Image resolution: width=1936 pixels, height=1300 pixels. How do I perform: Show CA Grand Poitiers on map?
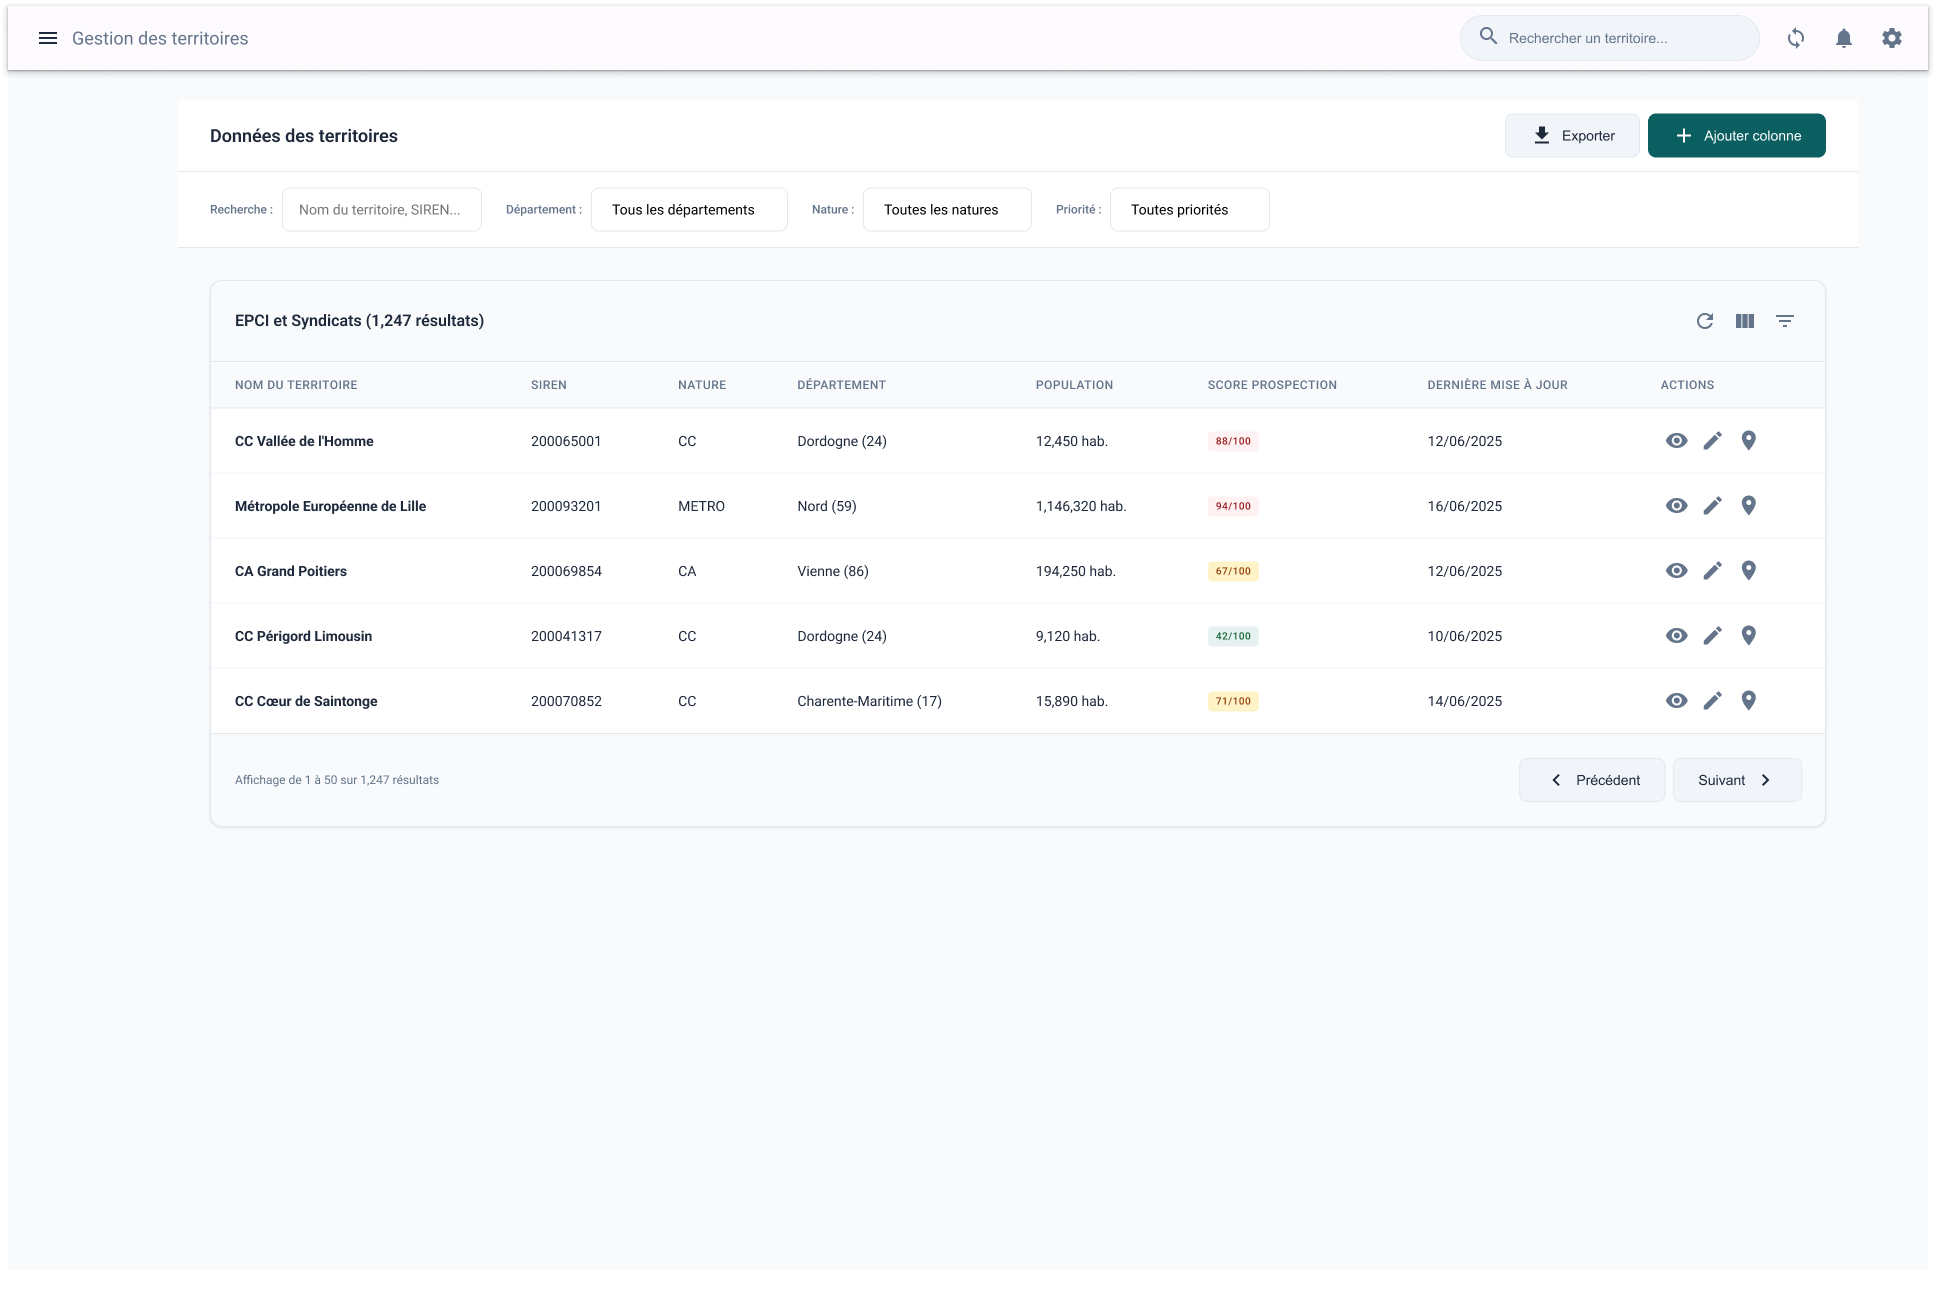[1749, 571]
